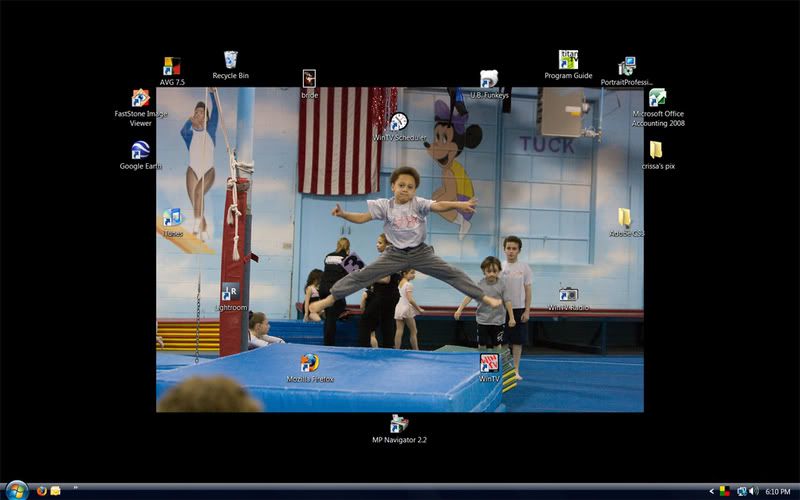Open the Windows Start menu orb
Screen dimensions: 800x500
pos(16,490)
